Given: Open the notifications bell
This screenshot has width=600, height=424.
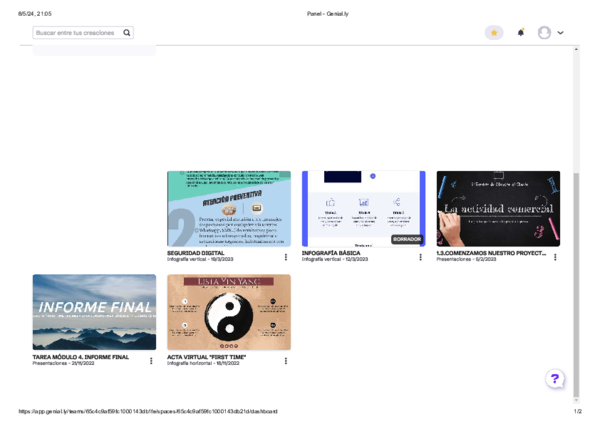Looking at the screenshot, I should [520, 33].
